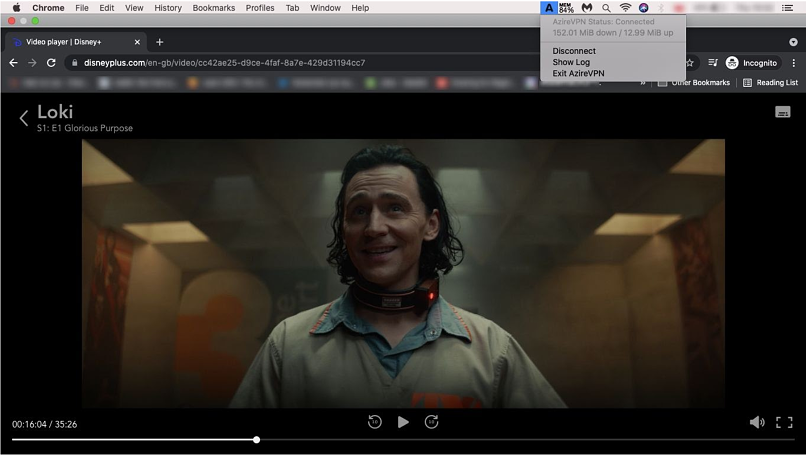Click the video progress bar handle
This screenshot has height=455, width=806.
tap(257, 440)
